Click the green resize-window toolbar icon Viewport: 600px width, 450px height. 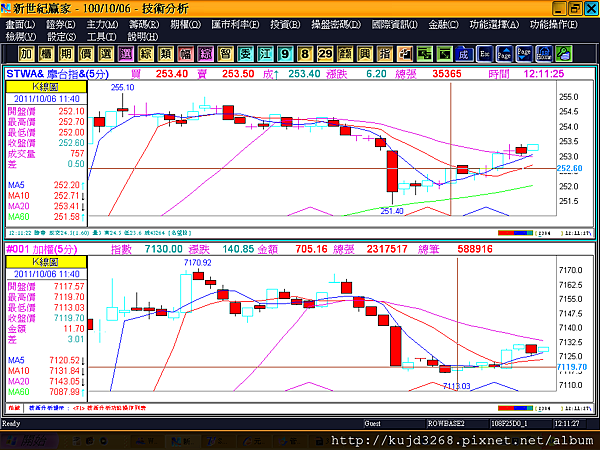444,54
